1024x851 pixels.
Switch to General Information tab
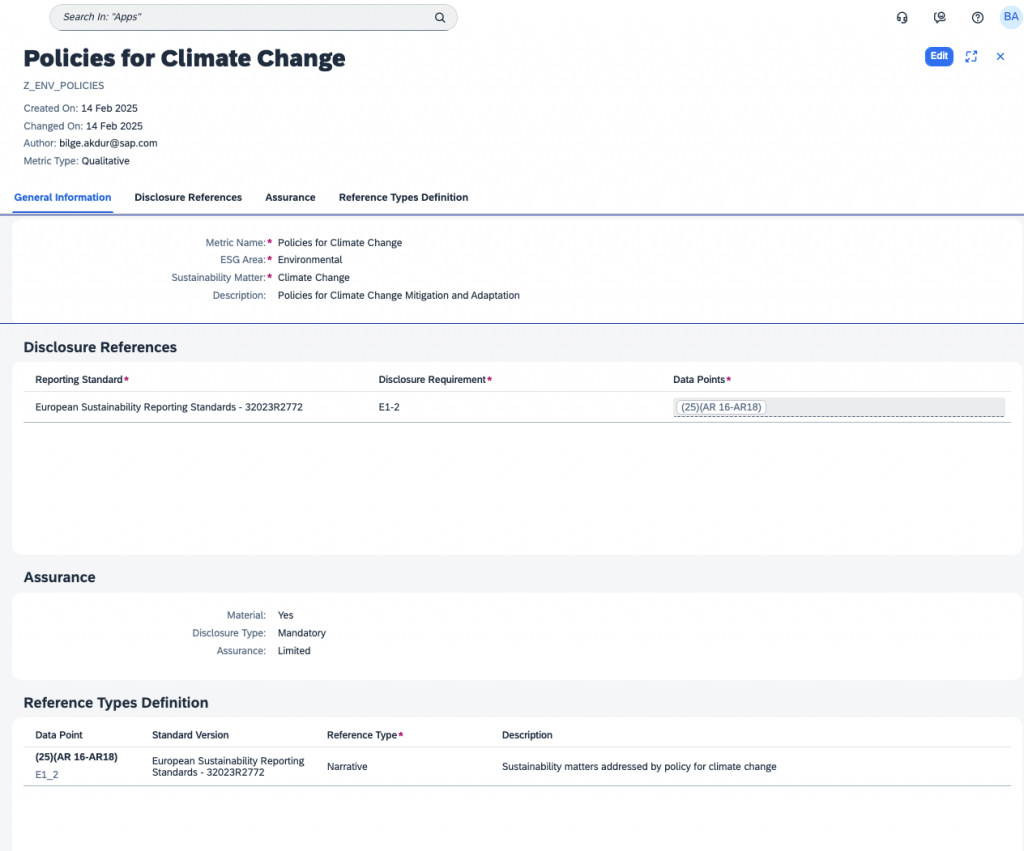coord(63,197)
